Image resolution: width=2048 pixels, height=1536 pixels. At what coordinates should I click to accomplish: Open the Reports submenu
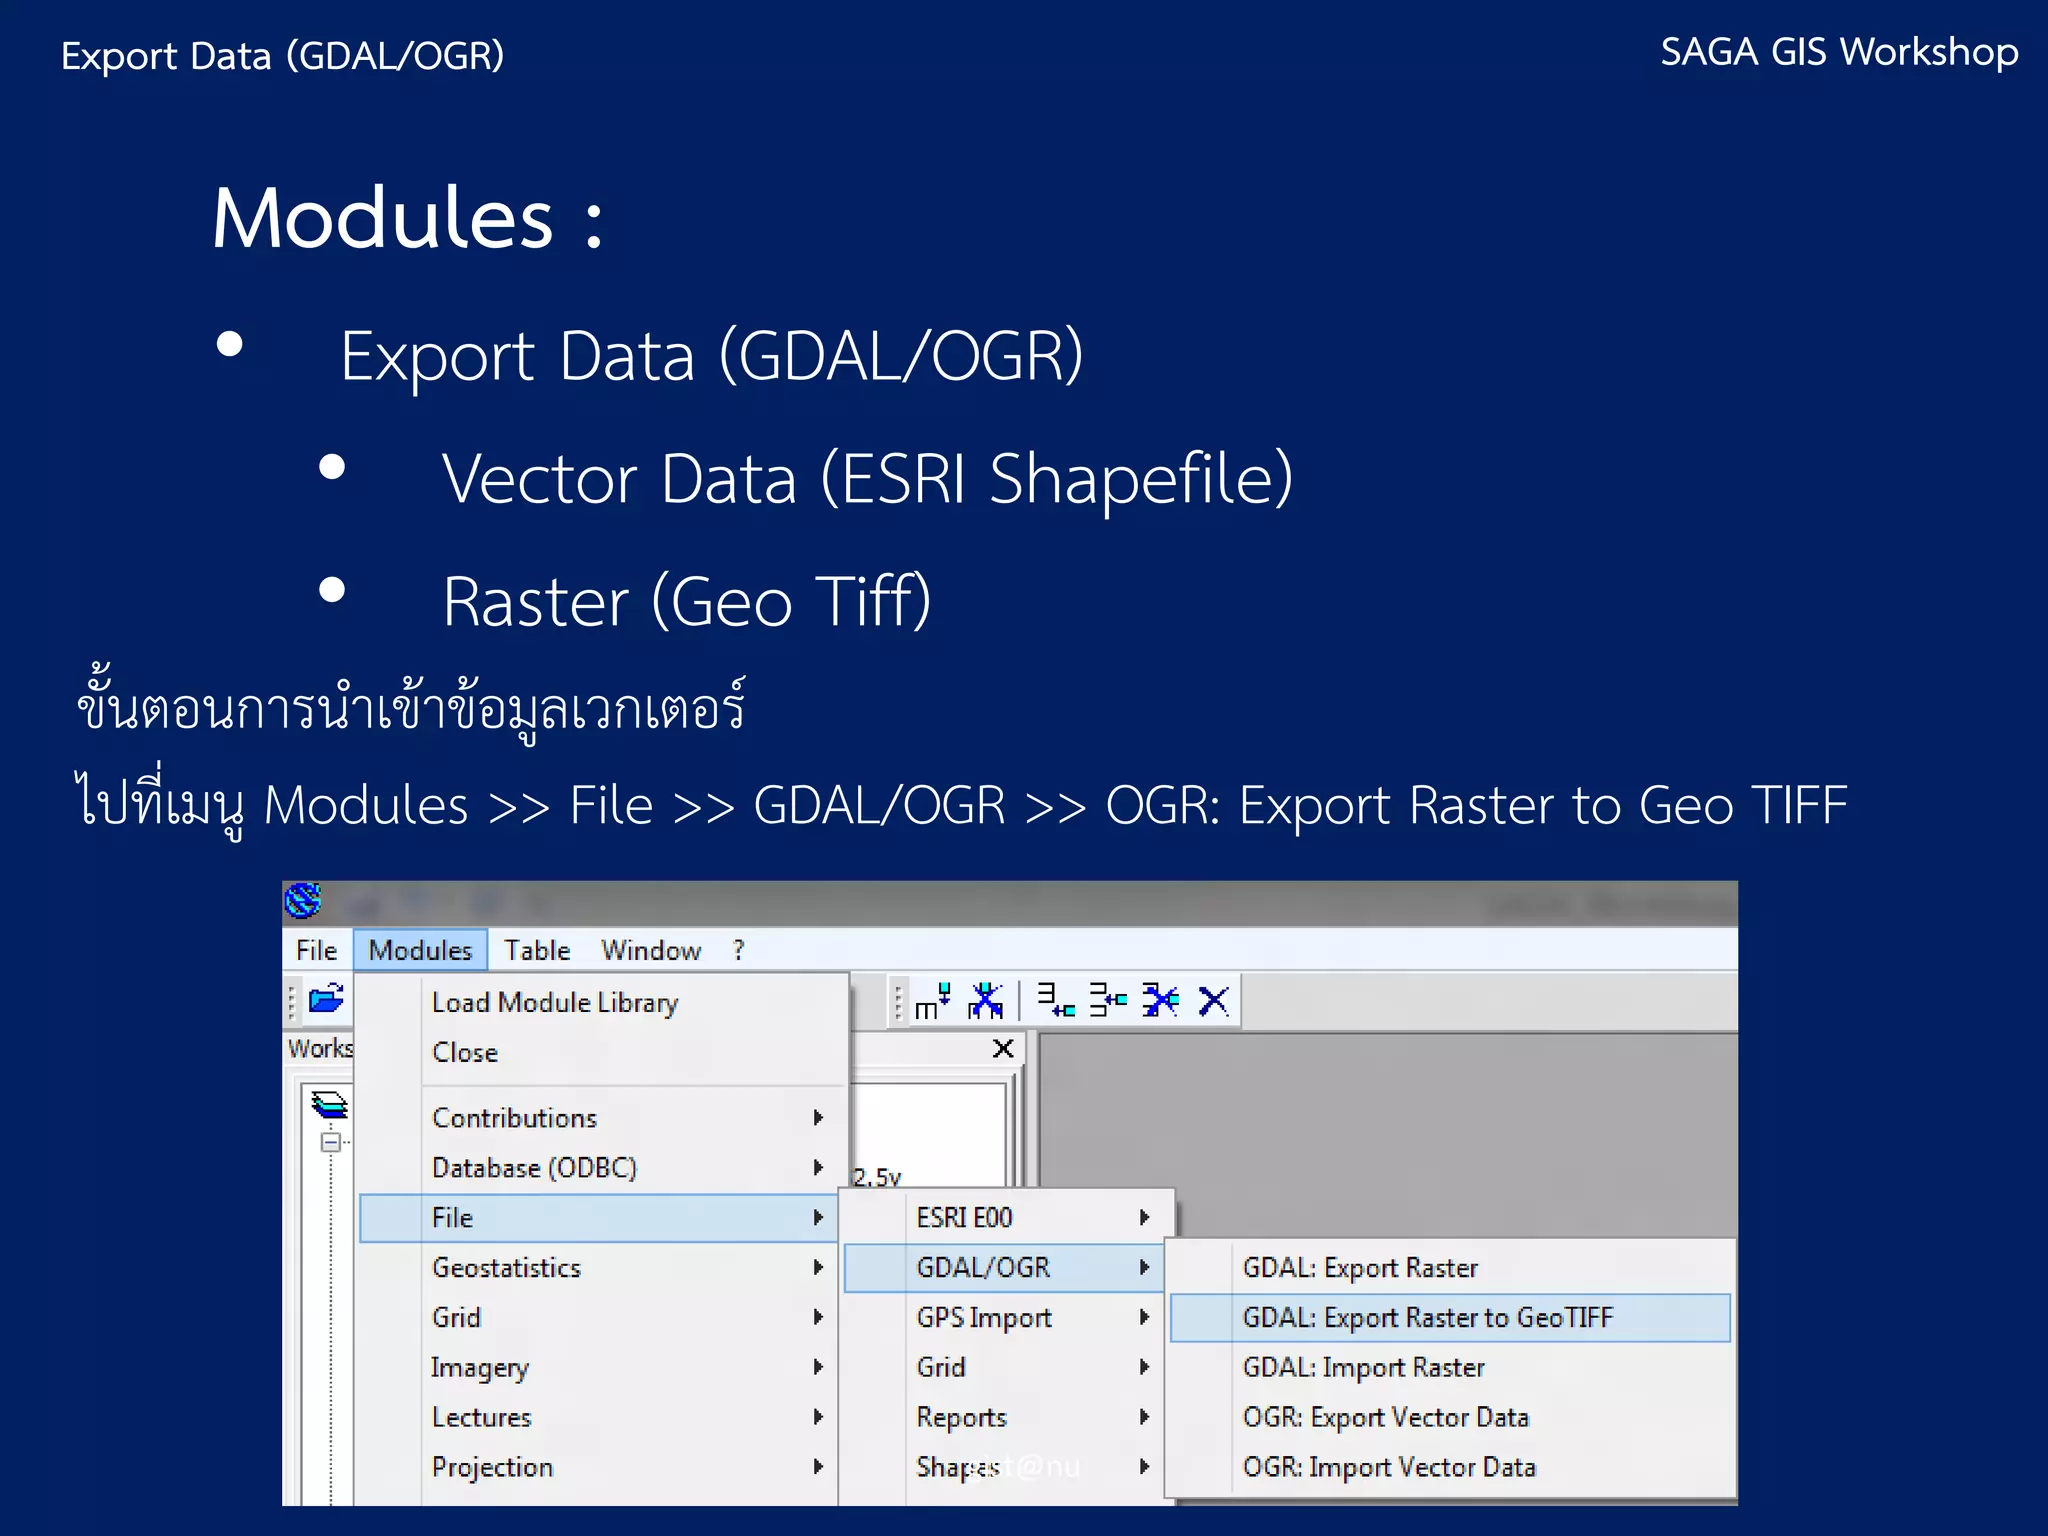pos(1006,1418)
